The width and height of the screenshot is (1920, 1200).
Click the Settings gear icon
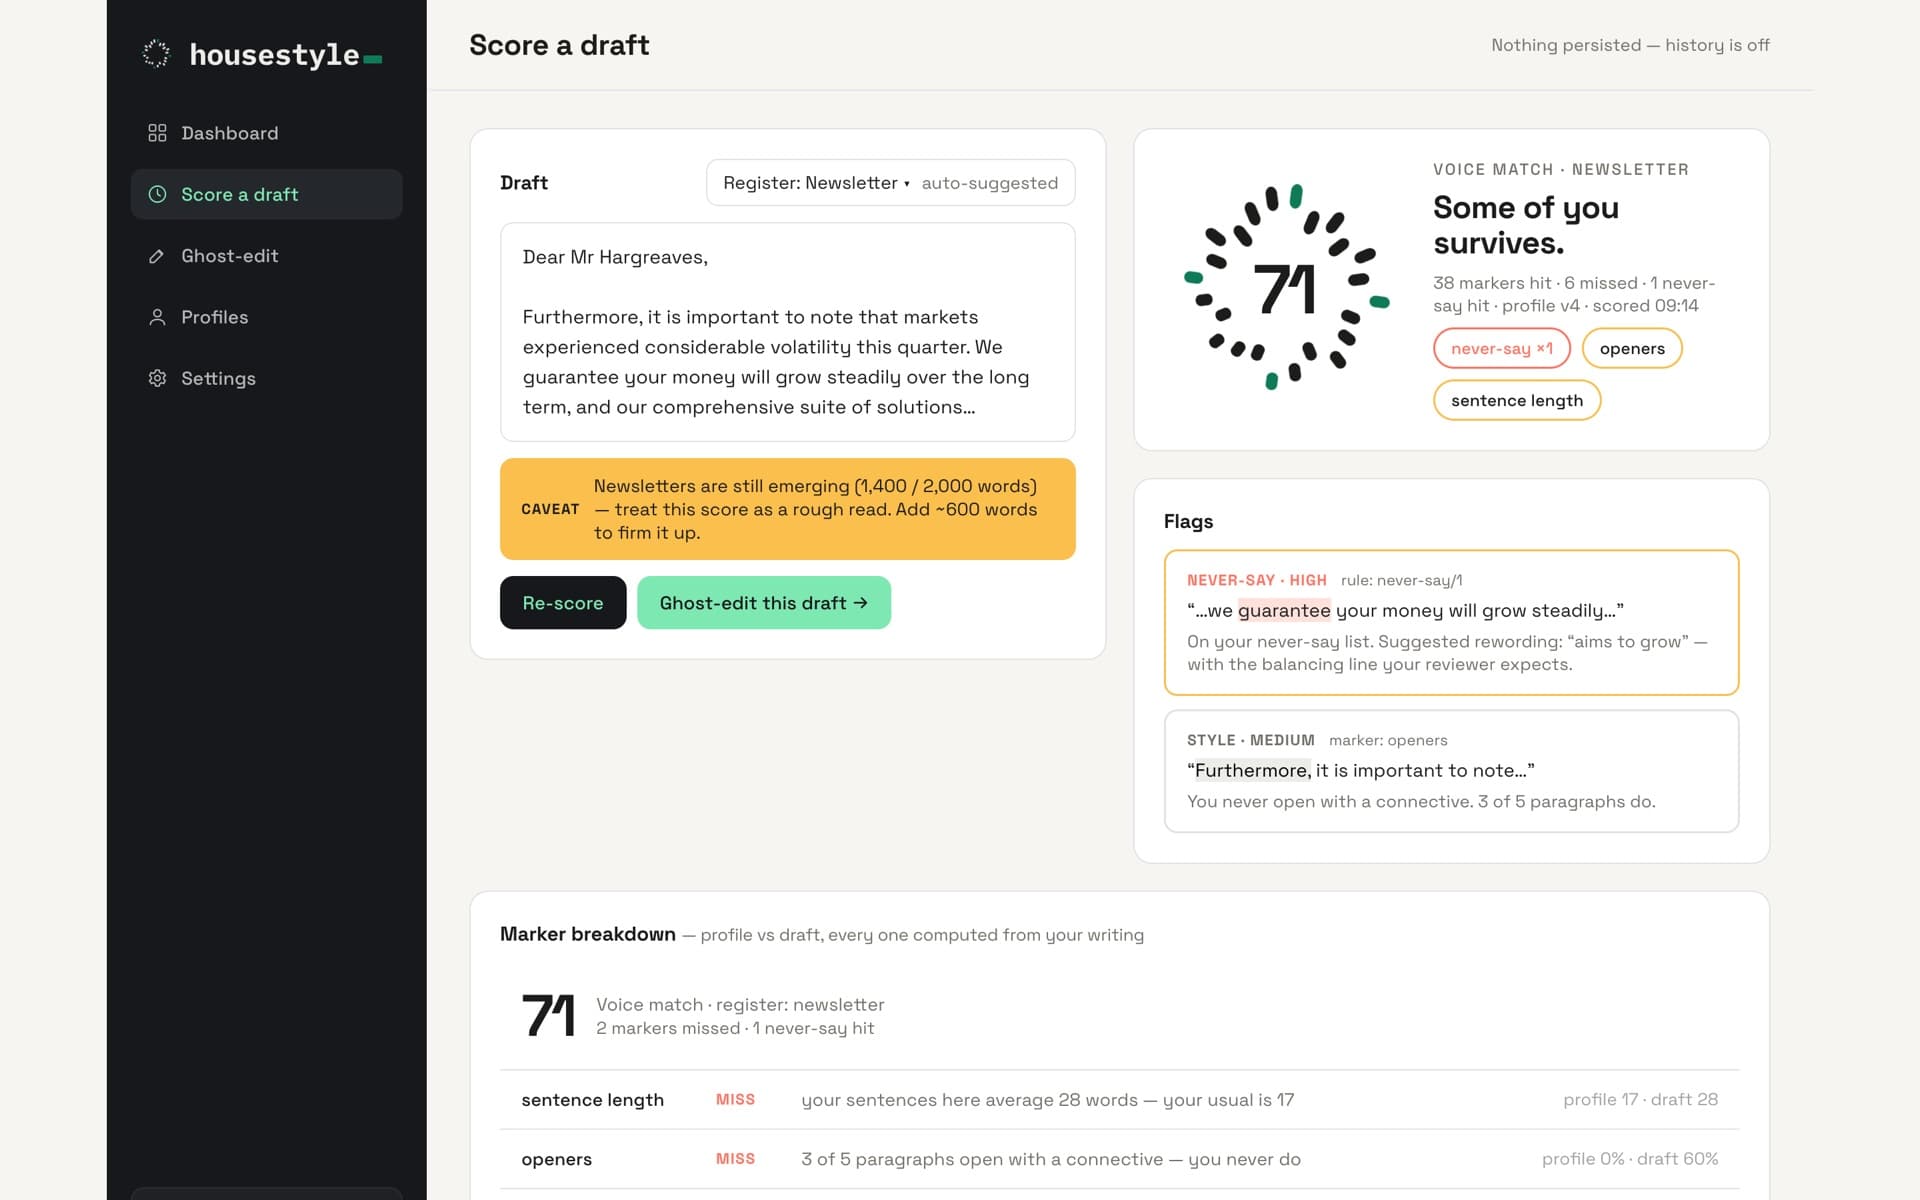(x=157, y=378)
